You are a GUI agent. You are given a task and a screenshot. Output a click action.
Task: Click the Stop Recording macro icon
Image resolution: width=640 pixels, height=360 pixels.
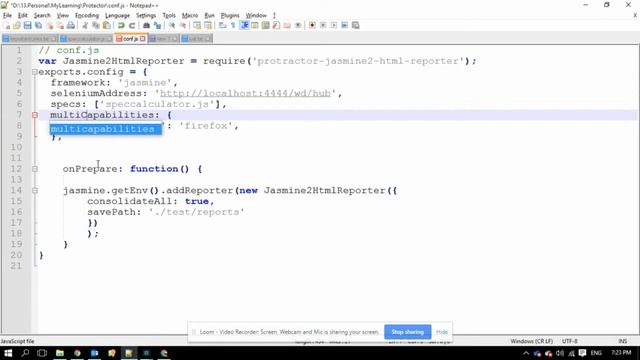point(323,25)
